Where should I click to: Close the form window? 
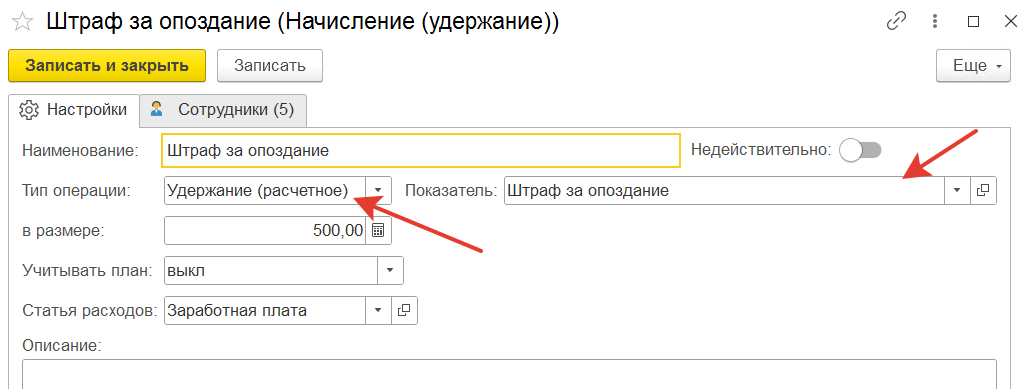[1010, 22]
